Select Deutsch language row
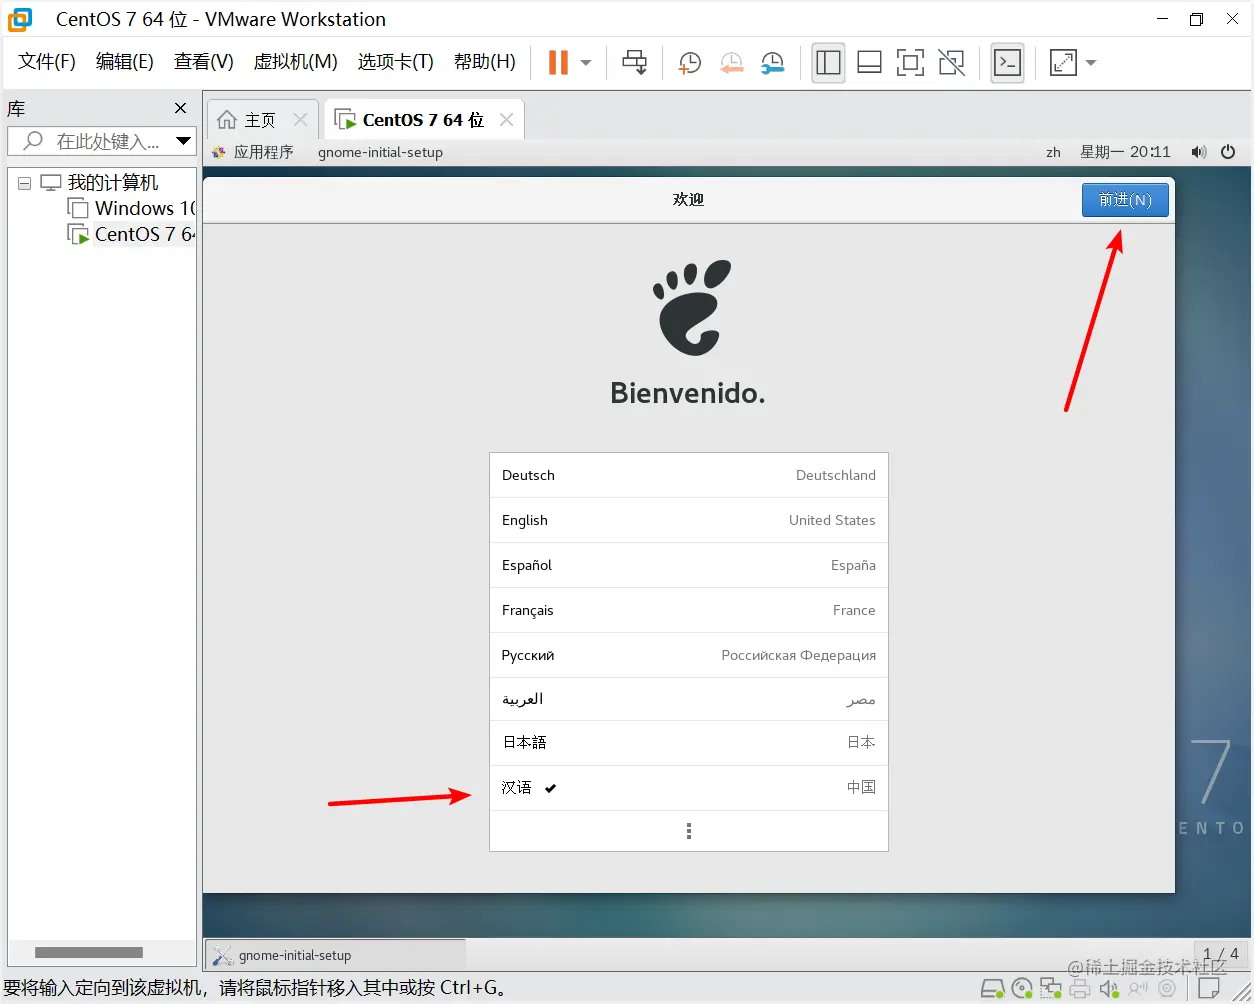This screenshot has height=1004, width=1254. tap(689, 475)
